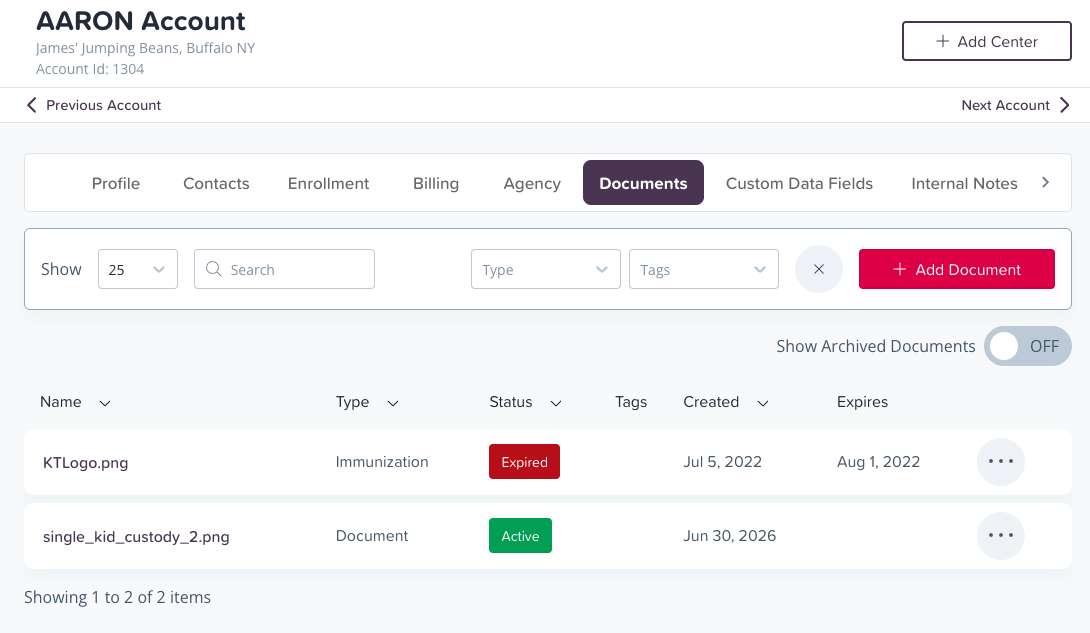Open the KTLogo.png document link

(x=86, y=463)
